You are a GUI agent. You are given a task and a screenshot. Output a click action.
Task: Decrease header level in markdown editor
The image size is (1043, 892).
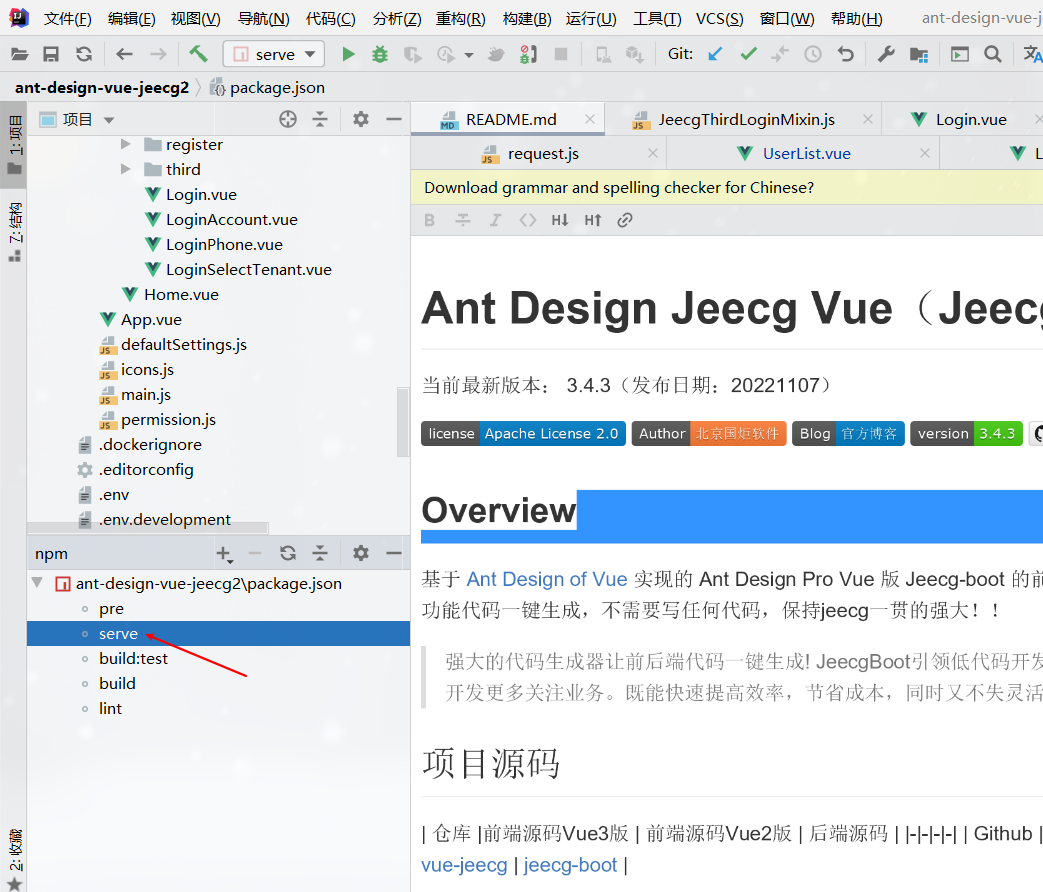pos(559,220)
